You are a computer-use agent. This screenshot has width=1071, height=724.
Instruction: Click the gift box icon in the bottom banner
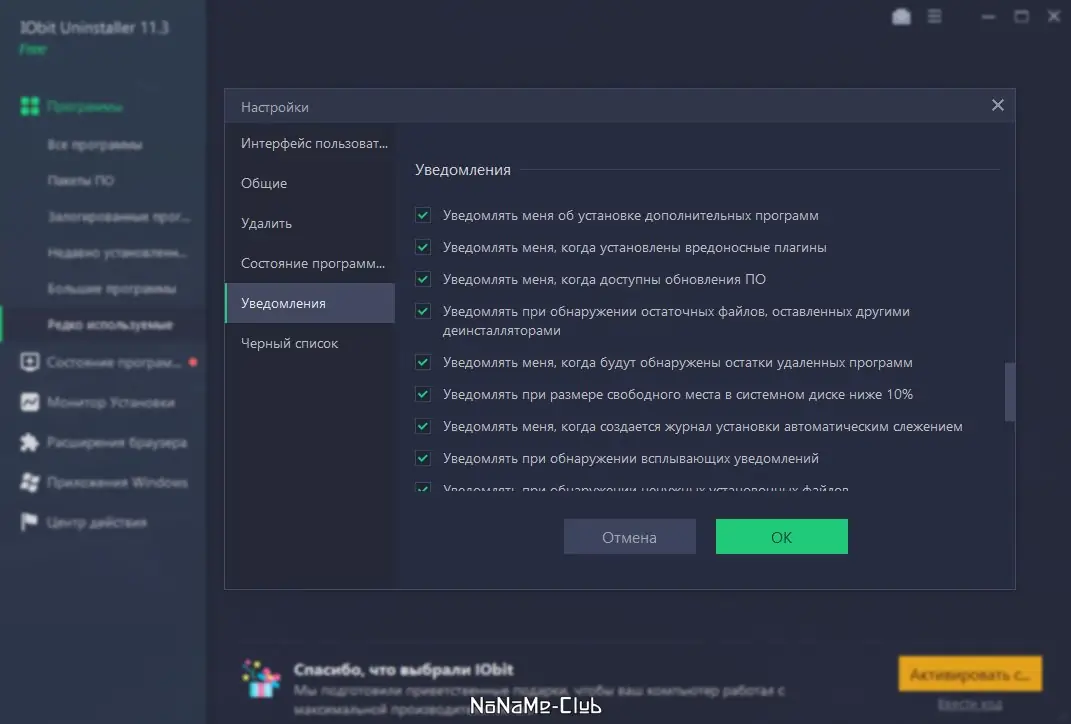(261, 678)
